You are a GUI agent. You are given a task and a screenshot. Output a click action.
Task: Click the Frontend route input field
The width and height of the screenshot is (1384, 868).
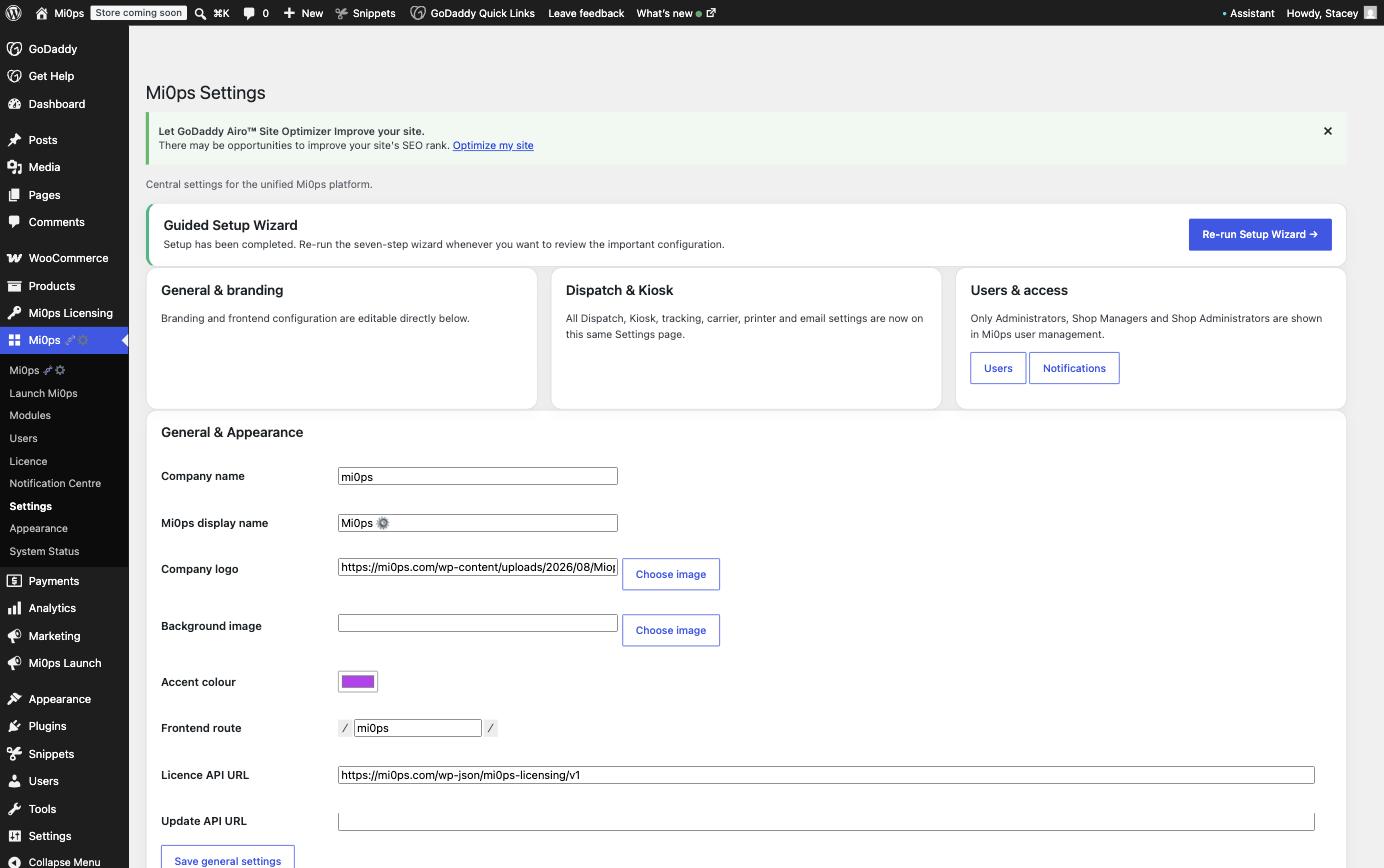[x=418, y=728]
